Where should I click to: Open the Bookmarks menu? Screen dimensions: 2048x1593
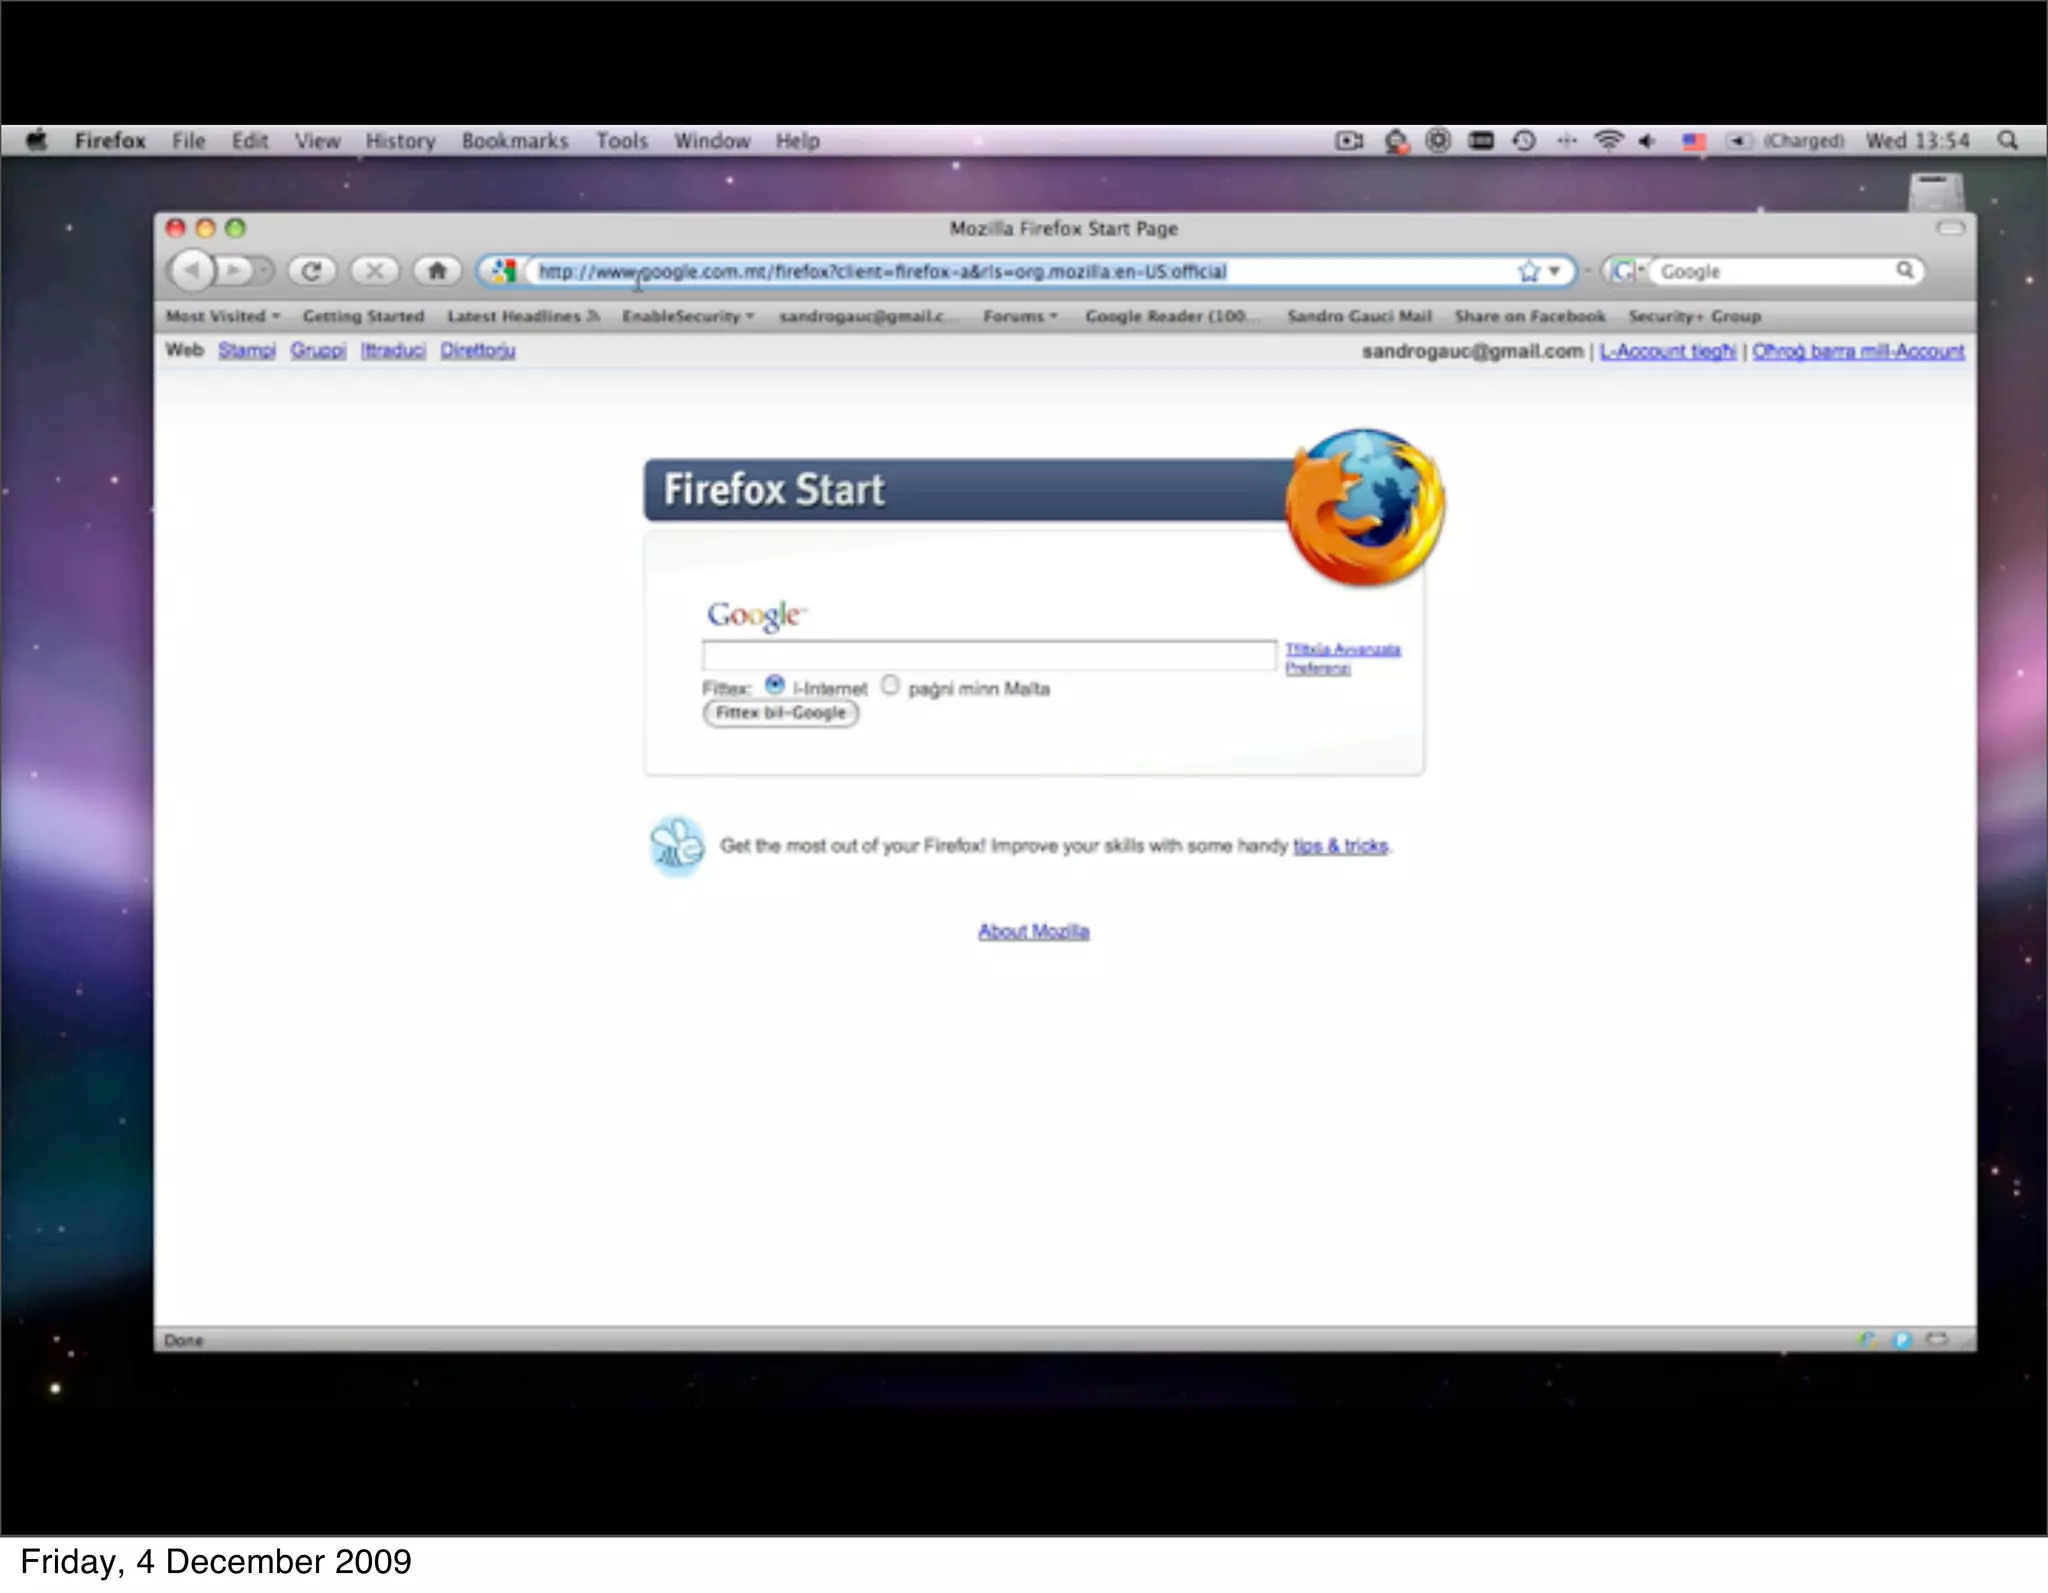point(514,141)
